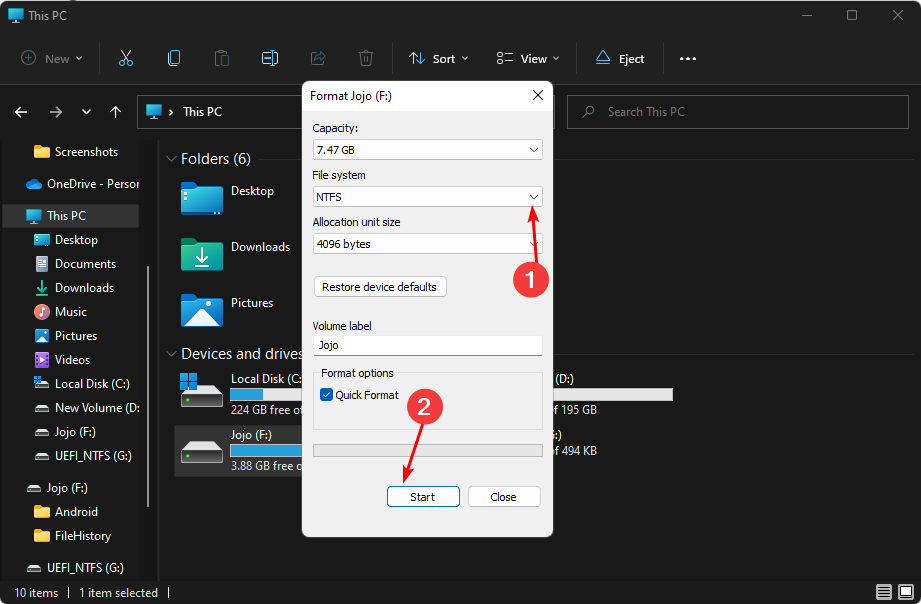Image resolution: width=921 pixels, height=604 pixels.
Task: Open Documents in the sidebar
Action: pyautogui.click(x=75, y=264)
